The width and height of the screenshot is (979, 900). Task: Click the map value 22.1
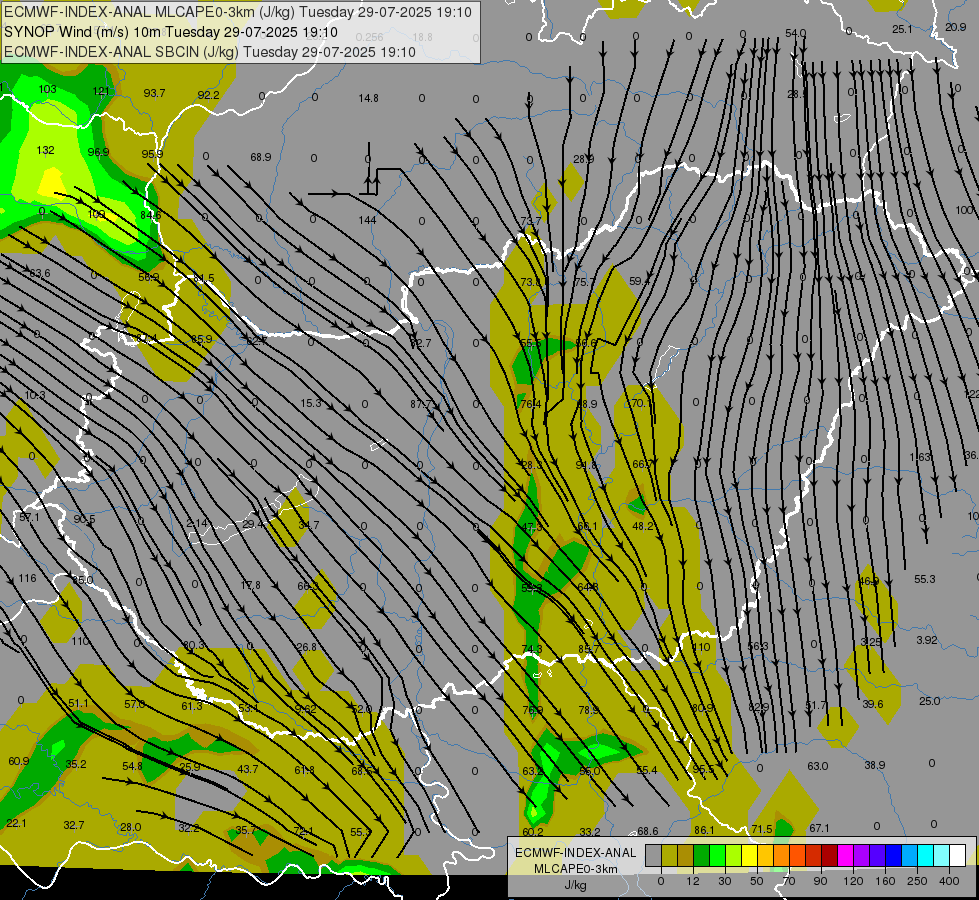pyautogui.click(x=16, y=823)
